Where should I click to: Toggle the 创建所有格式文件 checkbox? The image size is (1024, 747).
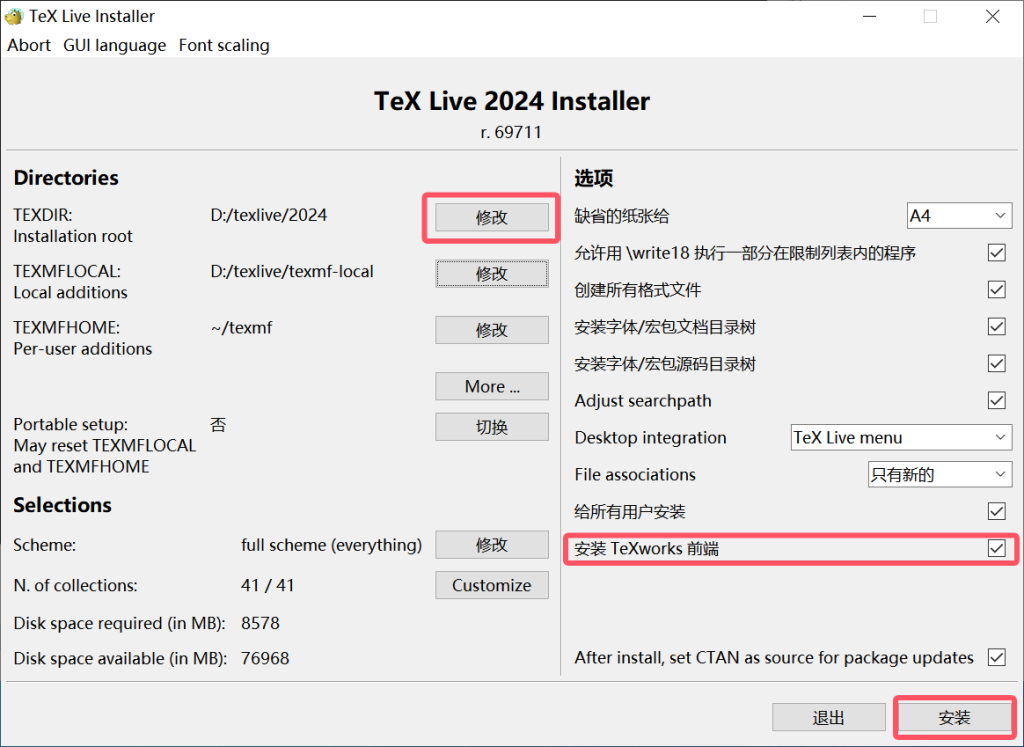(997, 289)
